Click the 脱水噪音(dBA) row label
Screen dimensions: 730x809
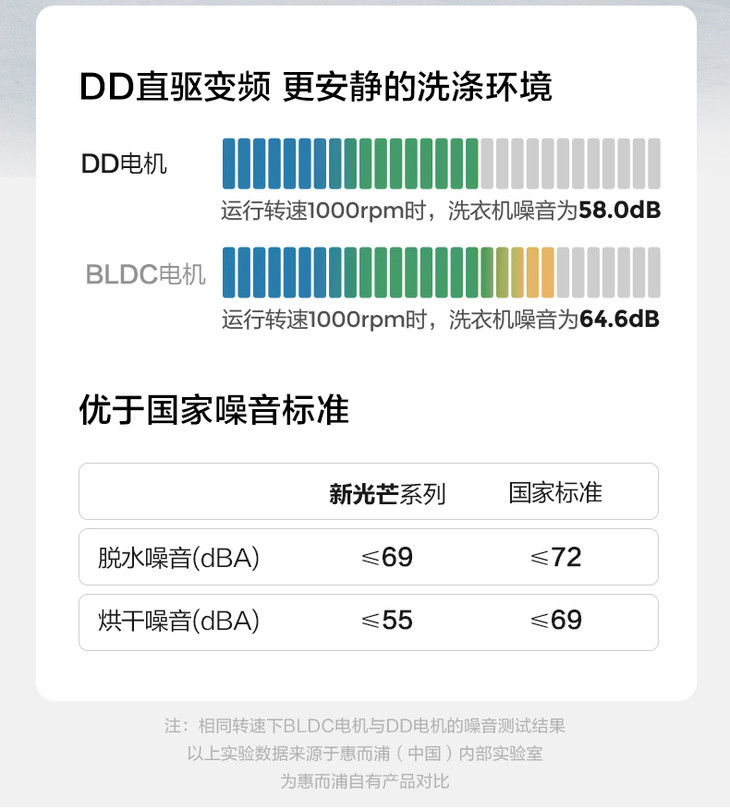click(x=179, y=558)
